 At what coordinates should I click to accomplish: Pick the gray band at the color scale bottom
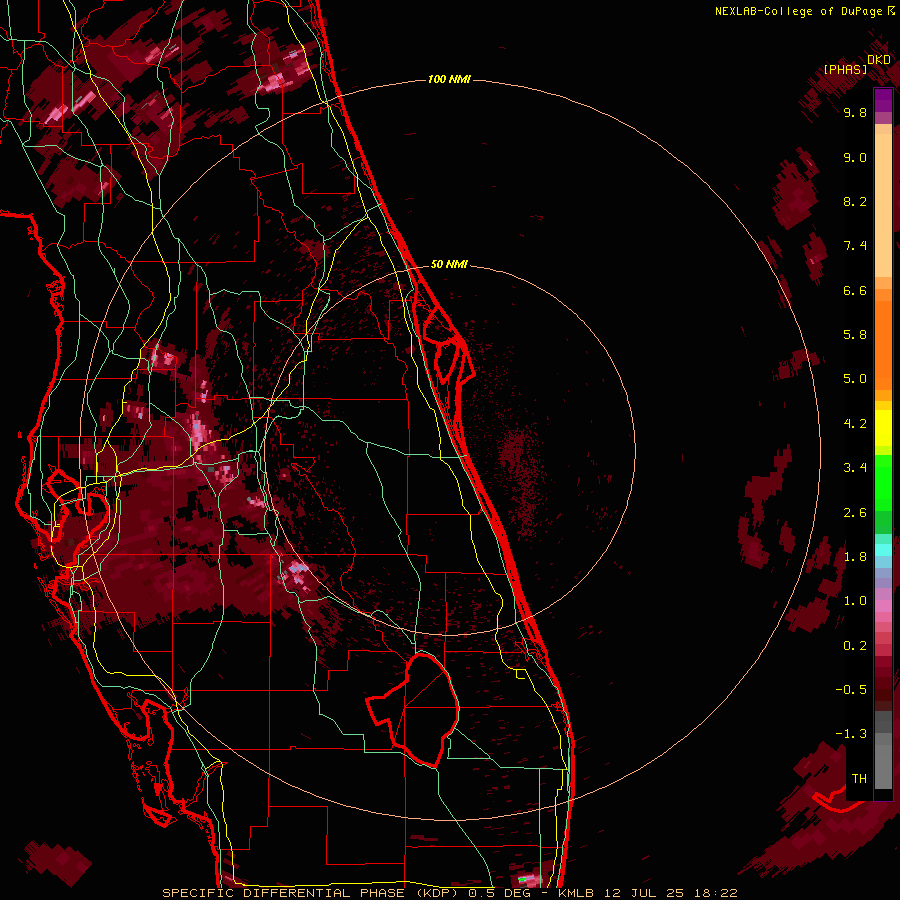point(883,763)
